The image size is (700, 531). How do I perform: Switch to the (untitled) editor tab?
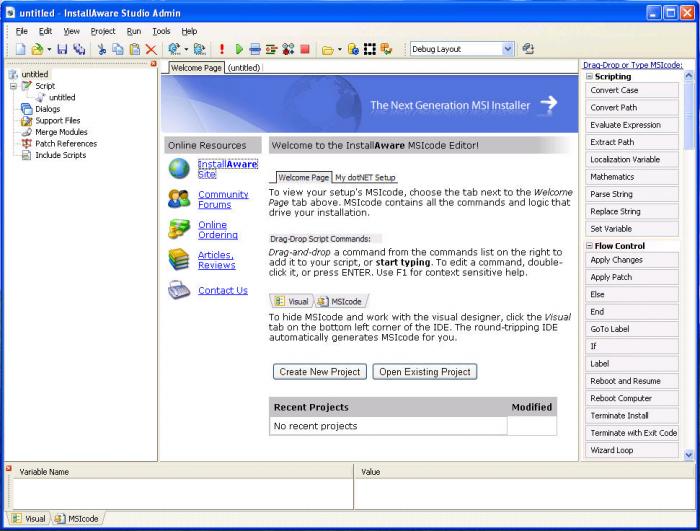click(x=244, y=68)
